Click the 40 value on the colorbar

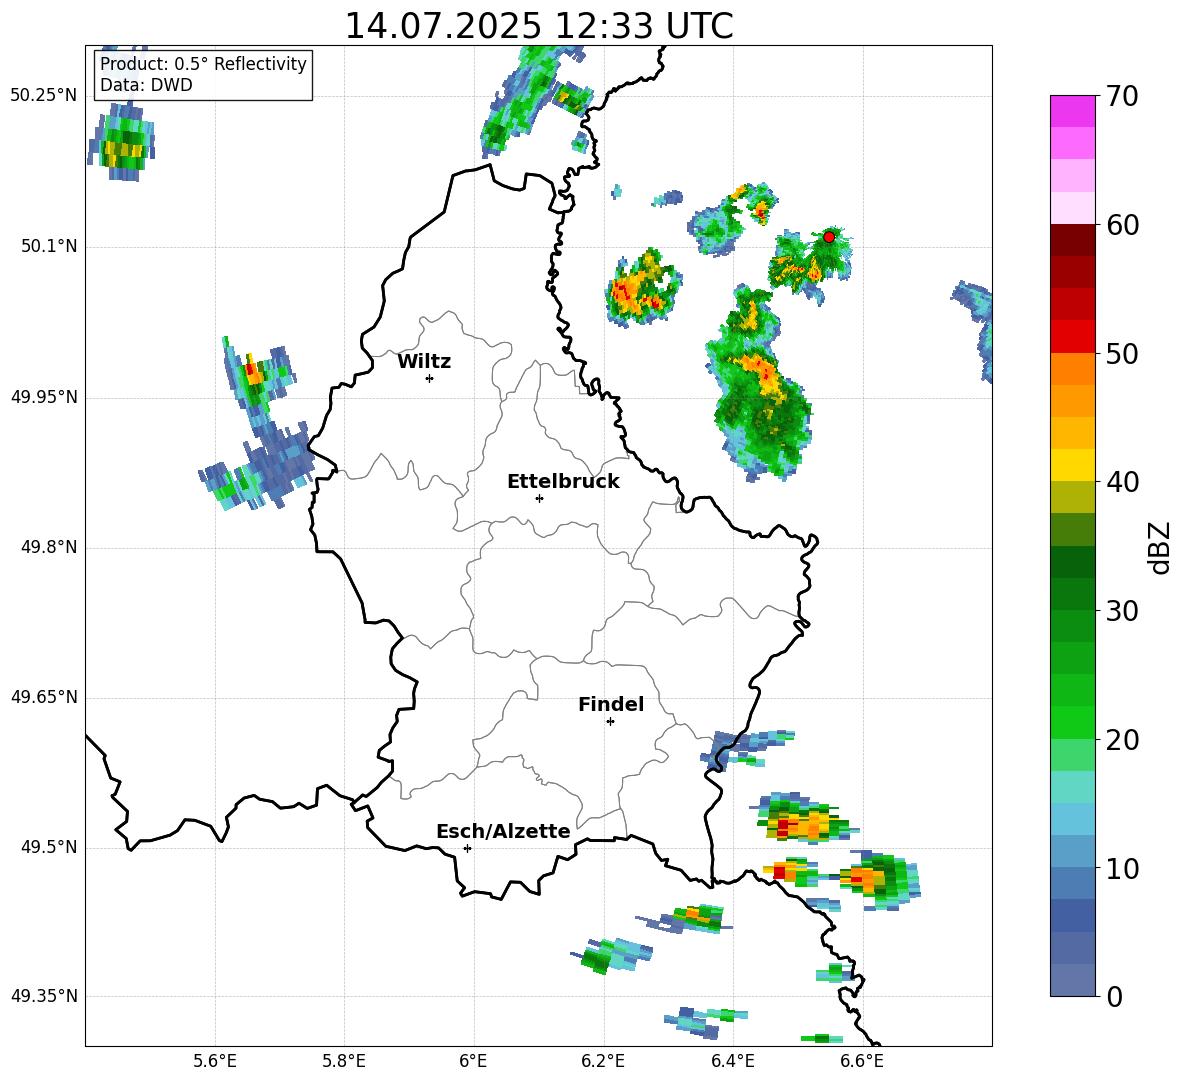(1121, 482)
